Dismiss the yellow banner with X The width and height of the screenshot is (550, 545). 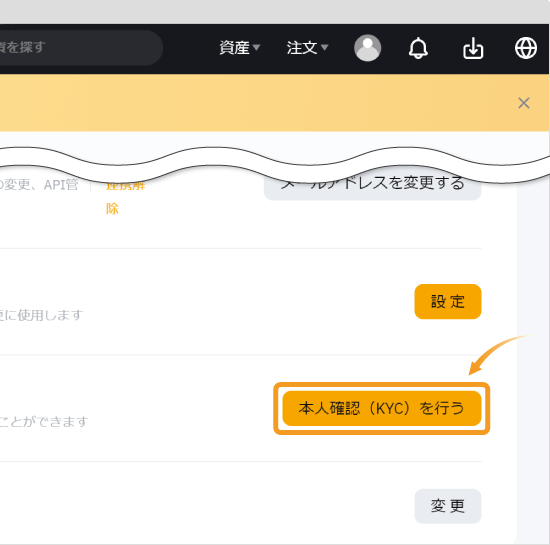524,103
